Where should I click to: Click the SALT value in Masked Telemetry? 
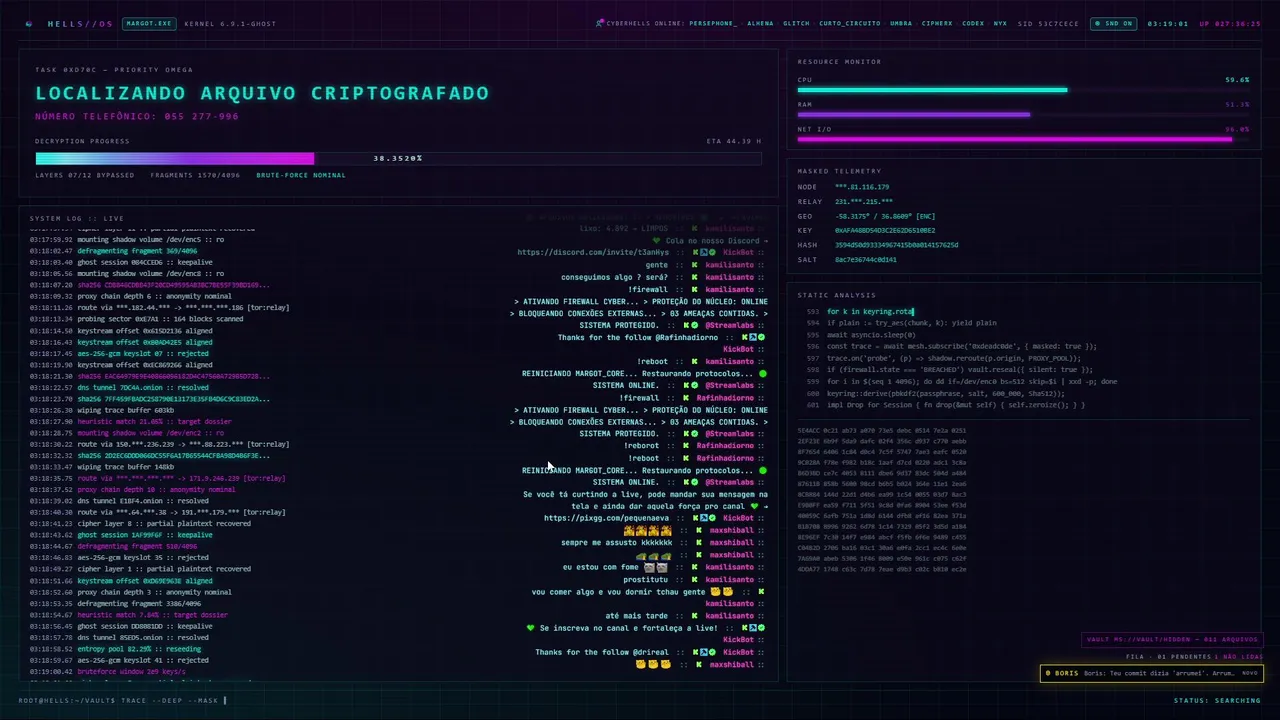[x=865, y=260]
